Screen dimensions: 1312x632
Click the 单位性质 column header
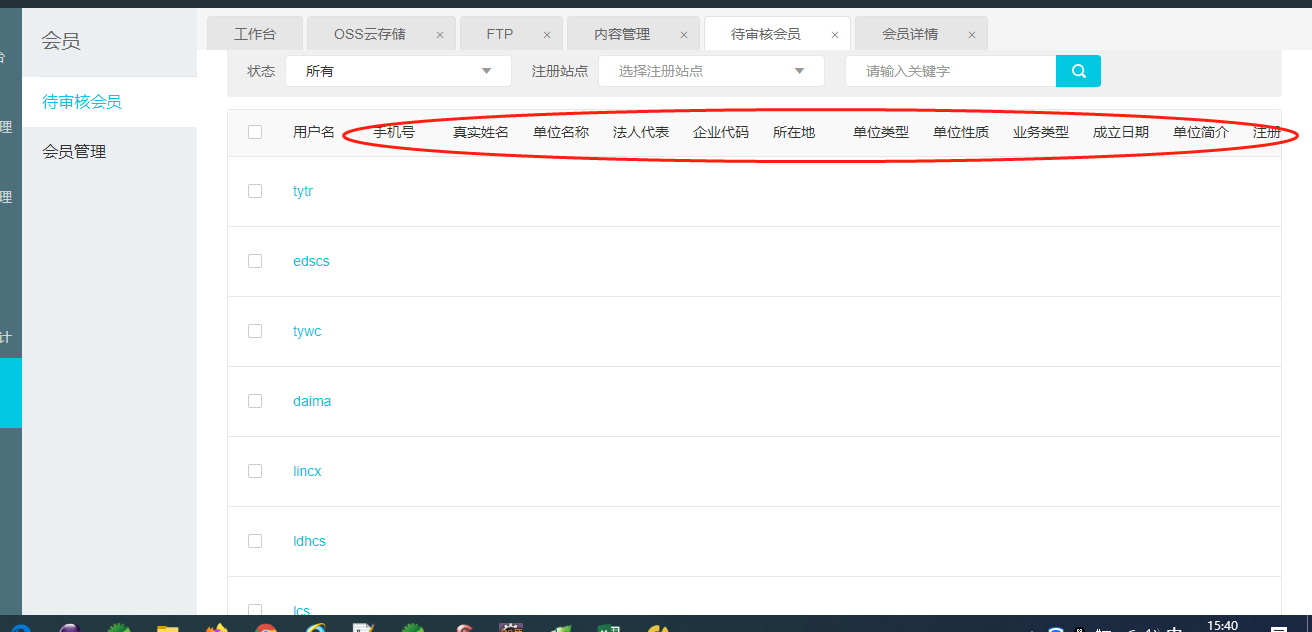961,132
